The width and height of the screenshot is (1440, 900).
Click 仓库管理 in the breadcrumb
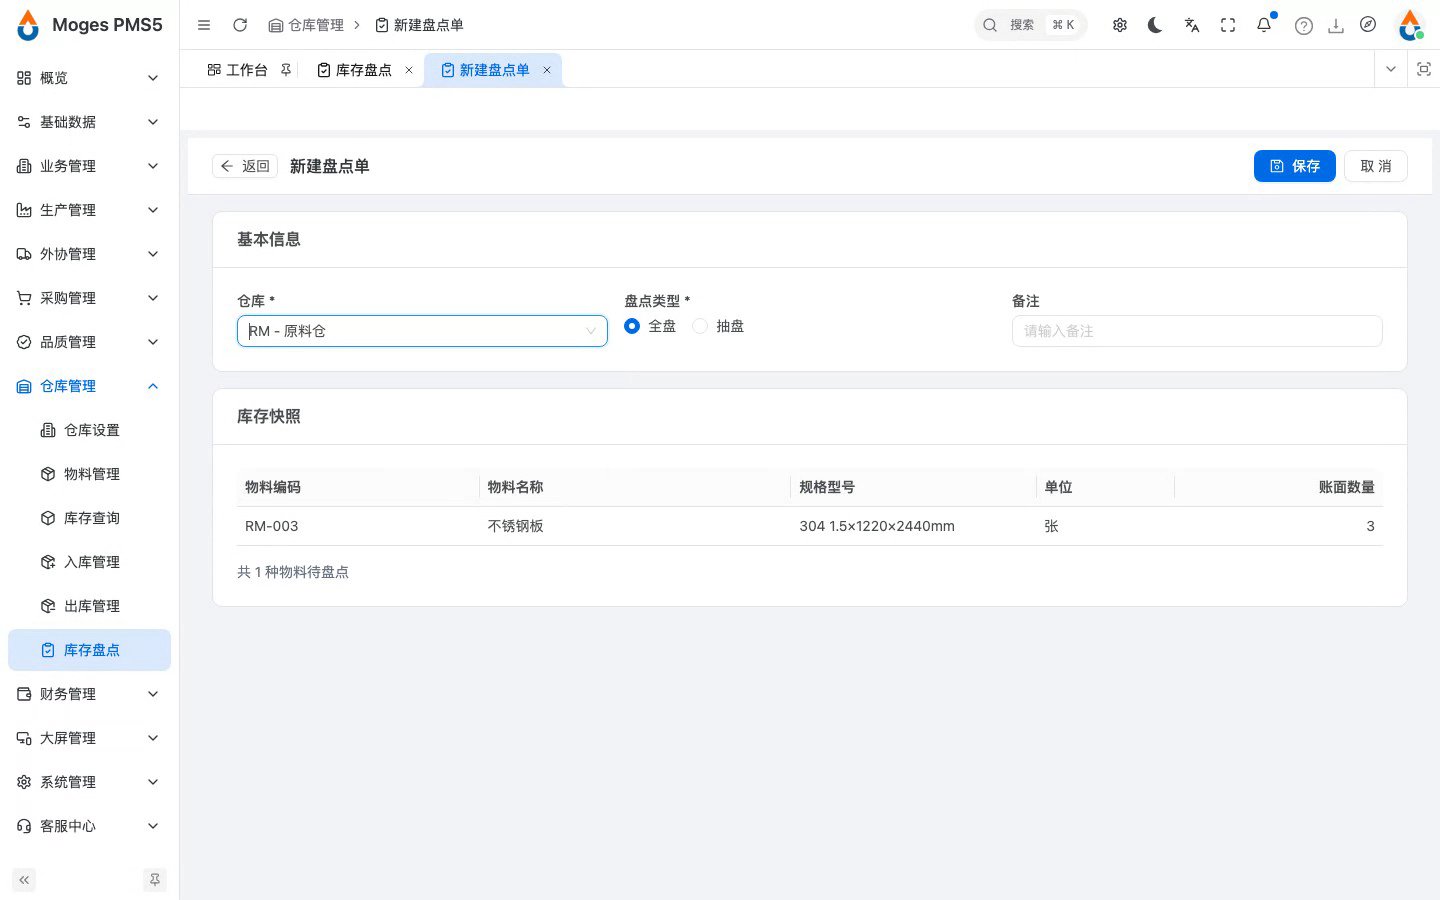pos(306,25)
